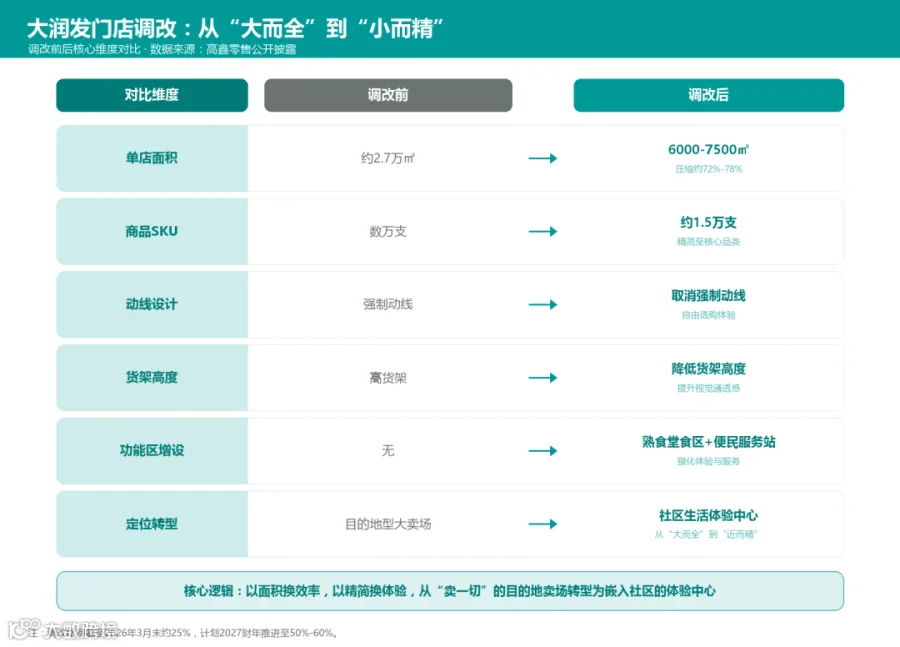
Task: Click the arrow in the 定位转型 row
Action: [543, 524]
